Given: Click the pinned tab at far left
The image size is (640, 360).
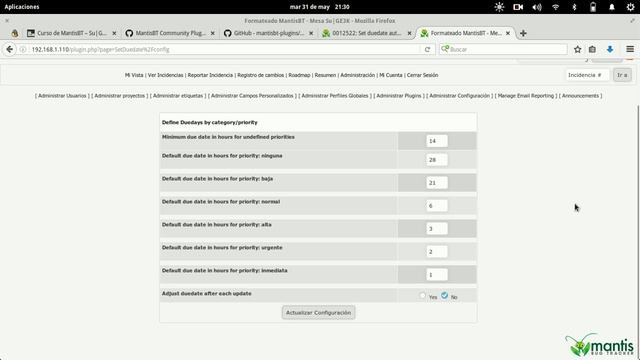Looking at the screenshot, I should (15, 33).
